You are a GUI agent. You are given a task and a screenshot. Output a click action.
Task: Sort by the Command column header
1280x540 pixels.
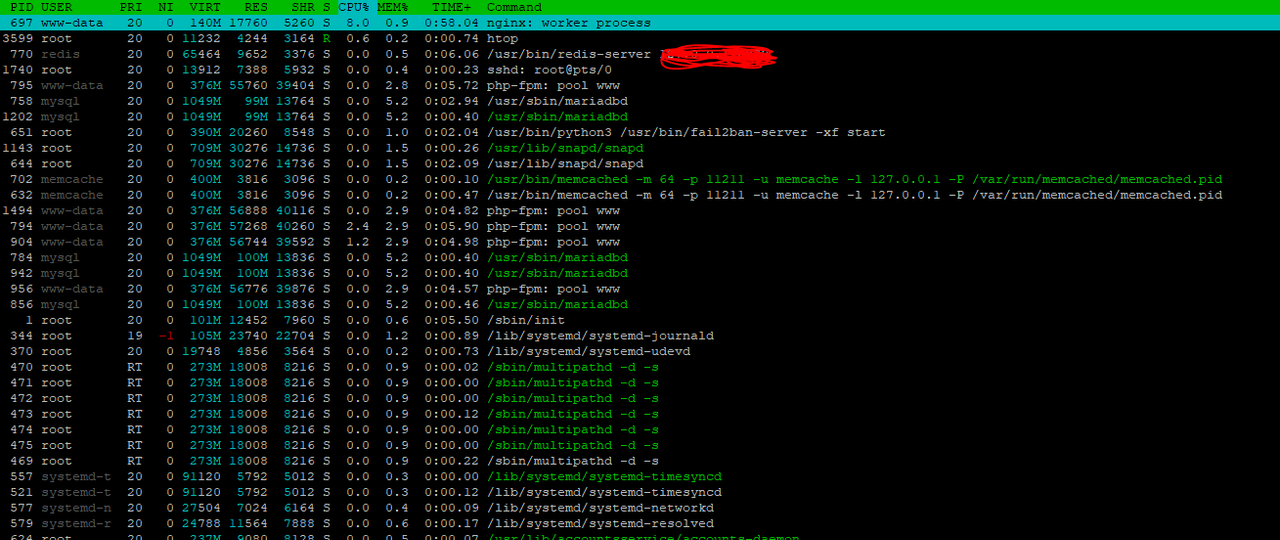(x=514, y=7)
